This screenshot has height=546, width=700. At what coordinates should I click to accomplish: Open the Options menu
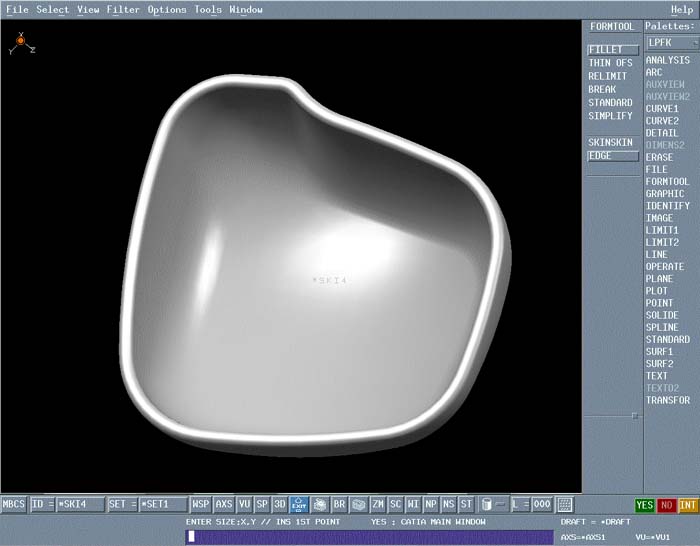(167, 10)
